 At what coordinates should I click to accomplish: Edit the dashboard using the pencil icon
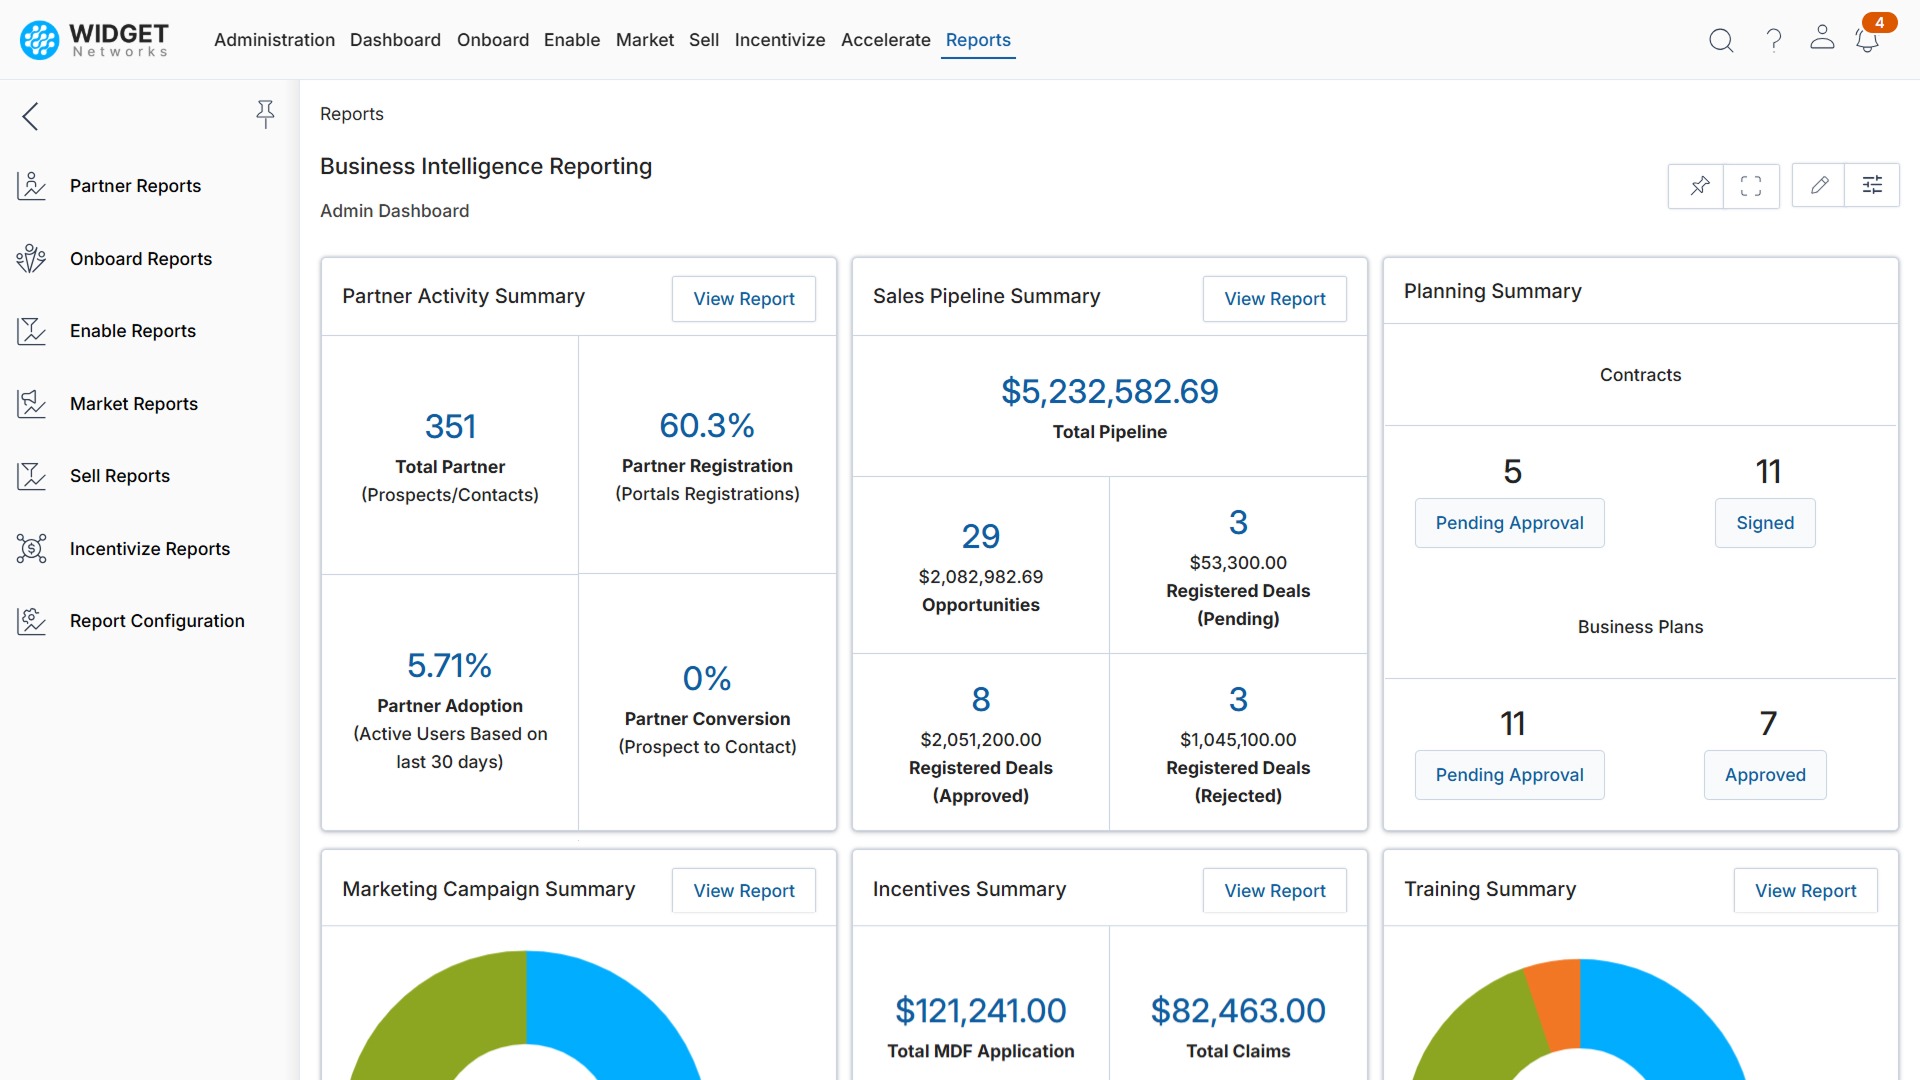[1820, 185]
